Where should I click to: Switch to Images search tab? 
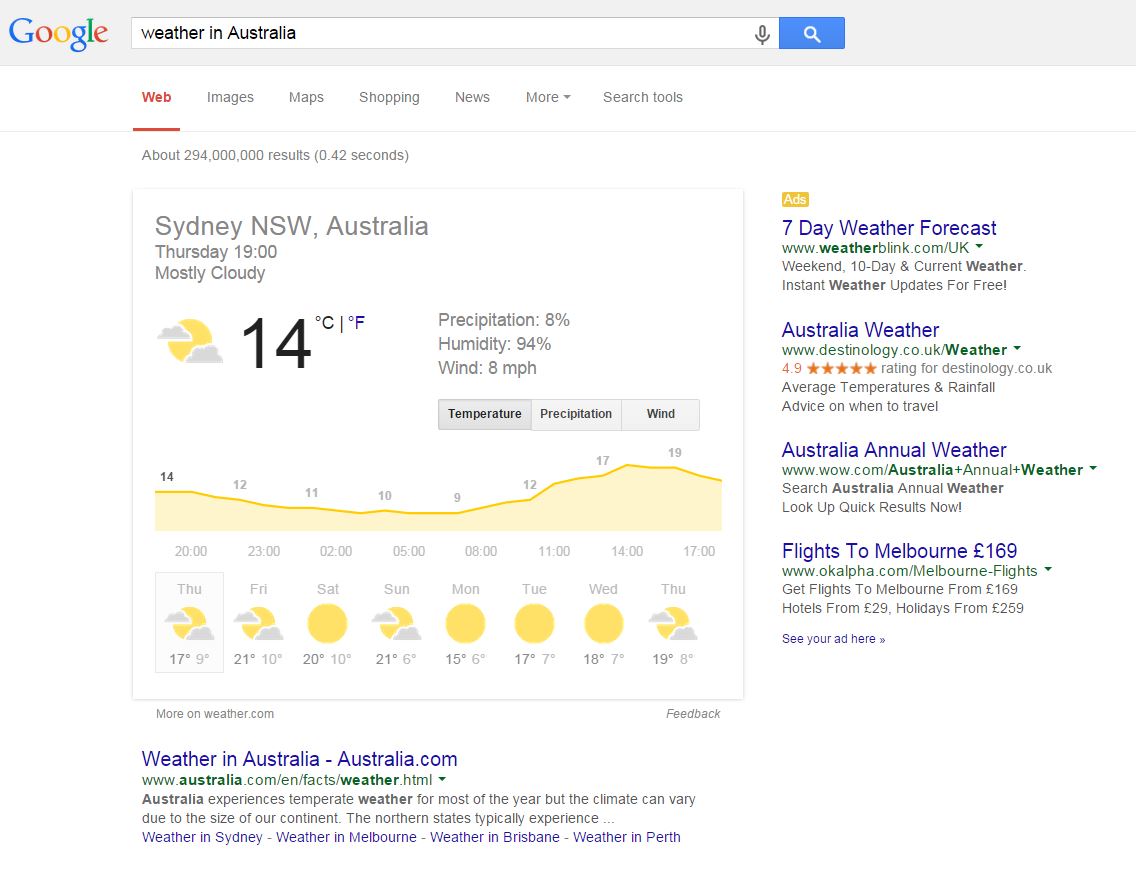coord(230,97)
